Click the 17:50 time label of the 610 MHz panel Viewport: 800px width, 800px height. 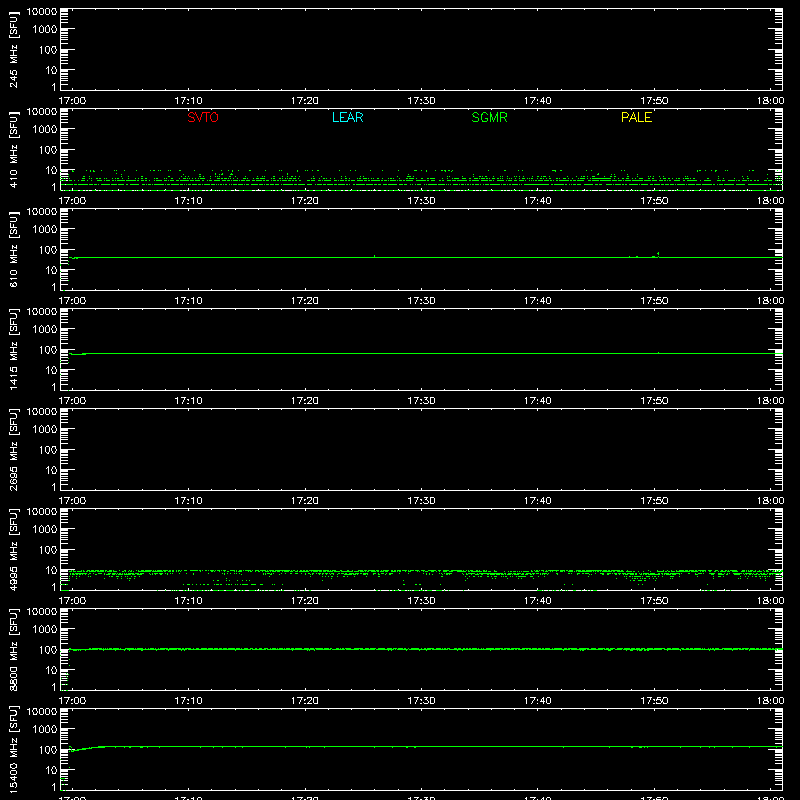click(x=654, y=301)
